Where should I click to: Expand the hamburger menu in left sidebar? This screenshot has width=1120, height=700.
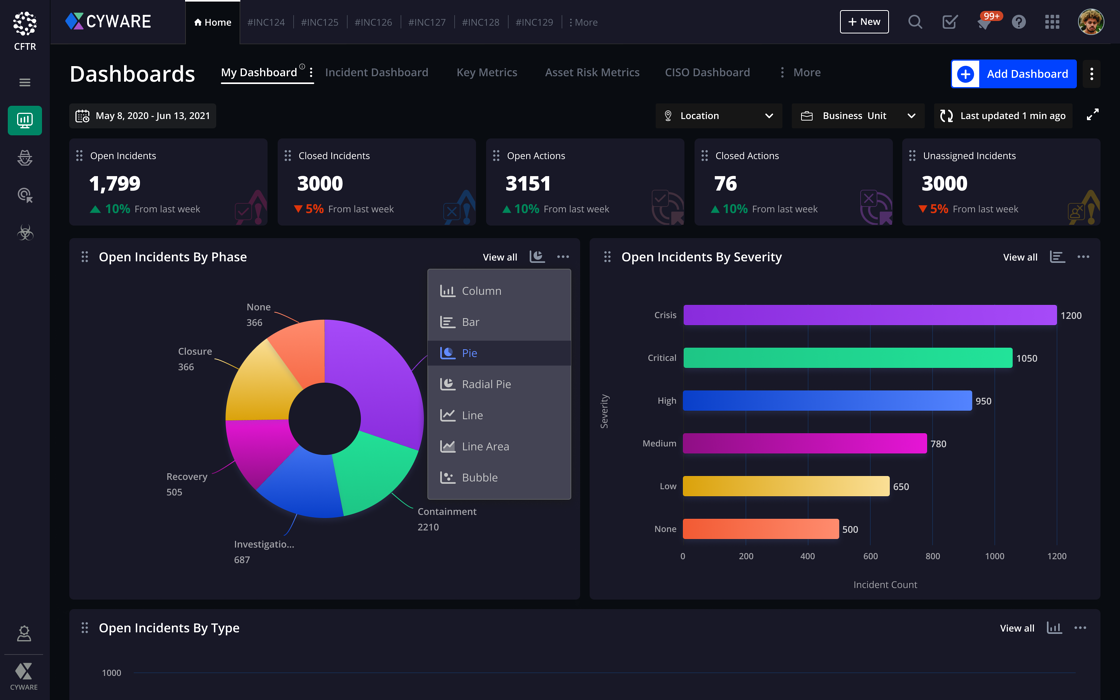click(25, 83)
